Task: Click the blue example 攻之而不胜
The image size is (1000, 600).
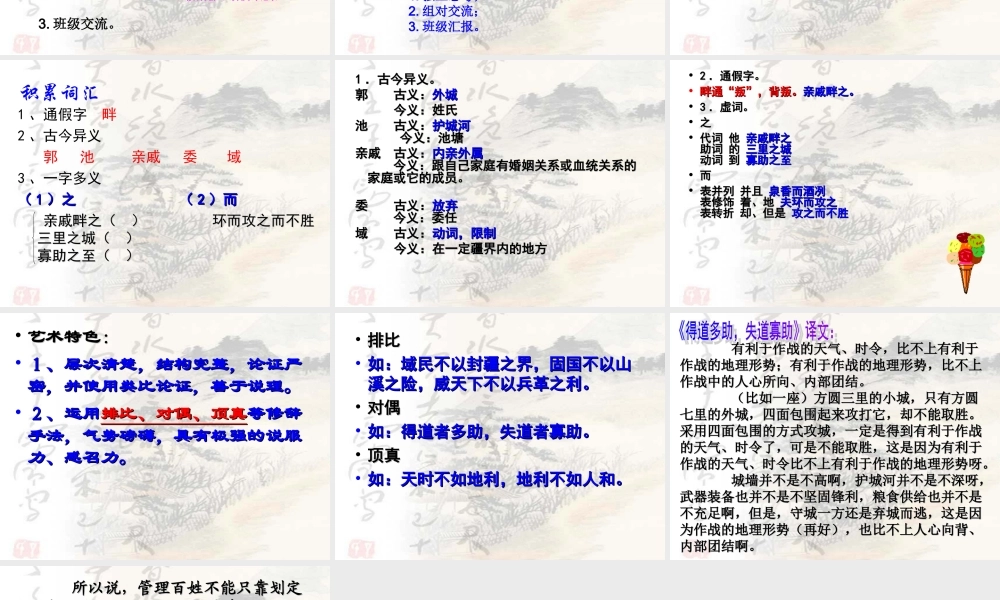Action: tap(820, 213)
